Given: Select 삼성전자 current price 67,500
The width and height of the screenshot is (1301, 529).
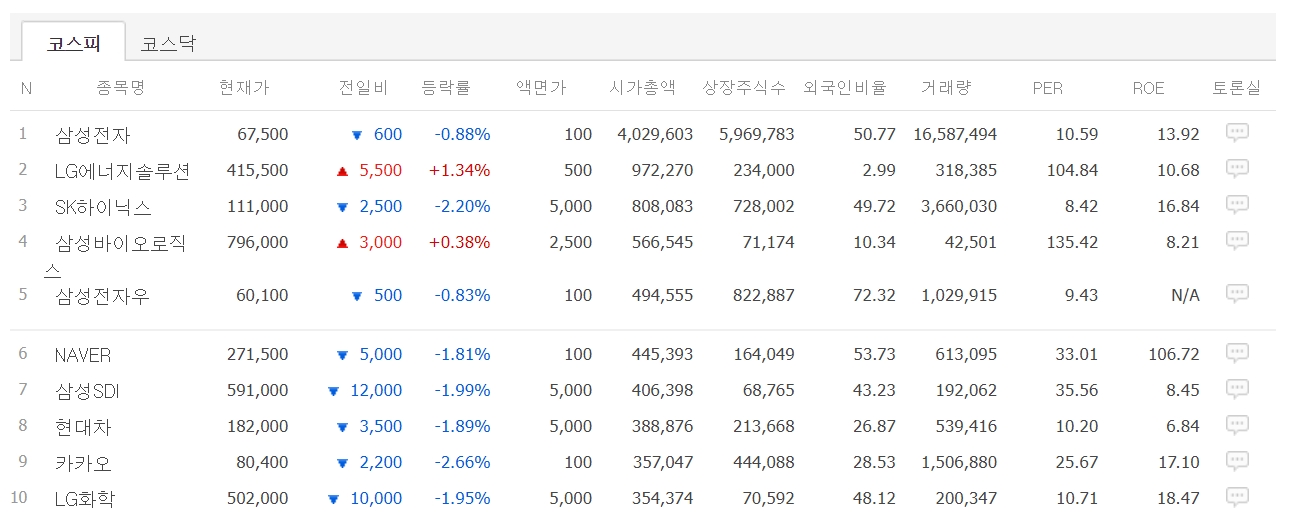Looking at the screenshot, I should (x=263, y=134).
